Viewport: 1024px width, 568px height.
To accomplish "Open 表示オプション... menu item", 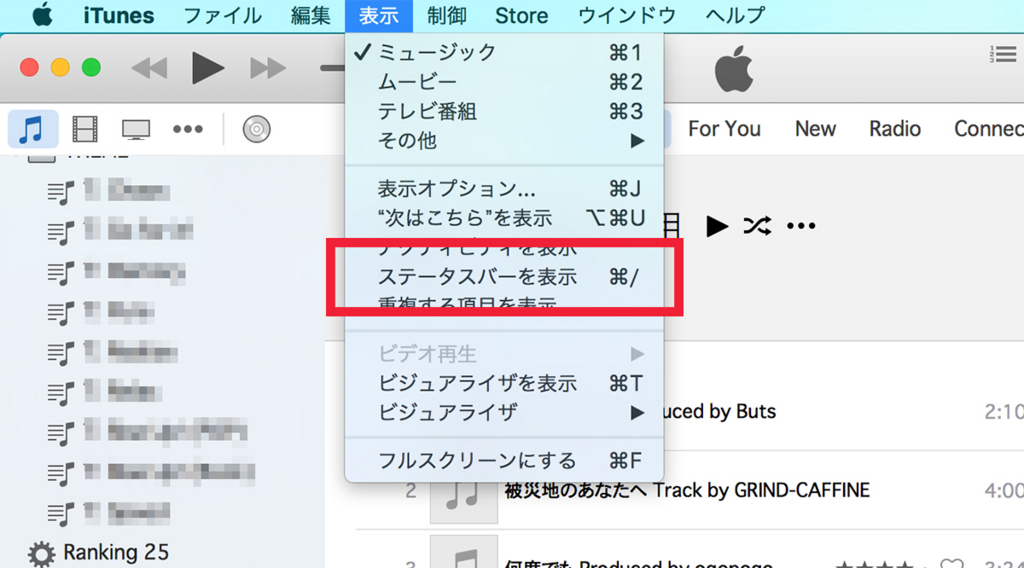I will [504, 189].
